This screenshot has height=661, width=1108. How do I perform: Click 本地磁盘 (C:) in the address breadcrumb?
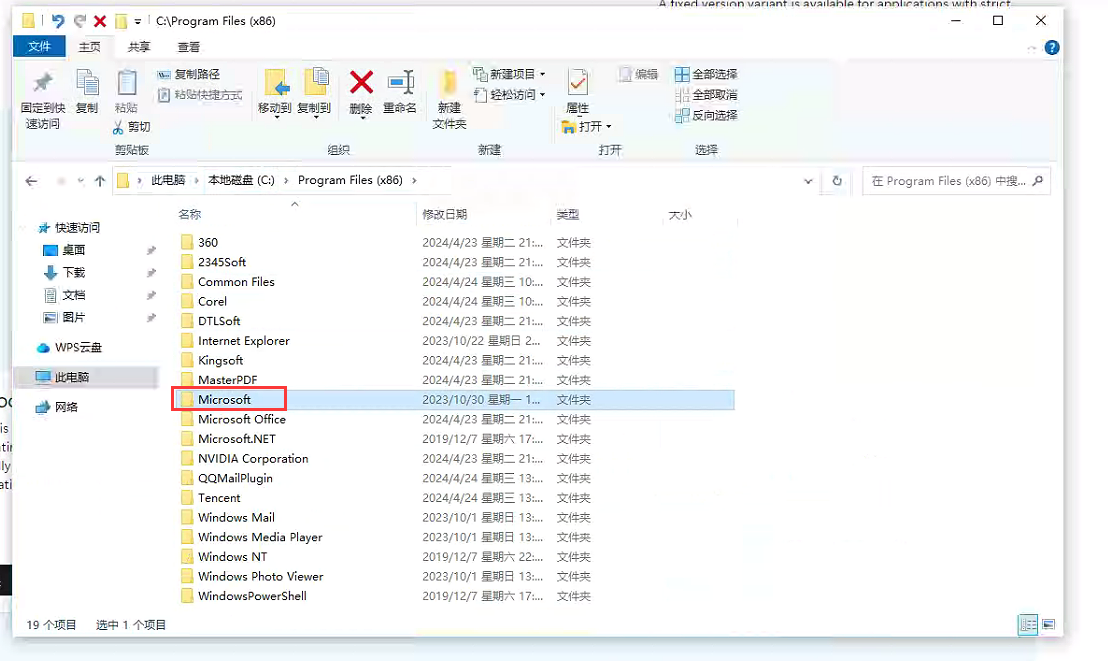241,180
